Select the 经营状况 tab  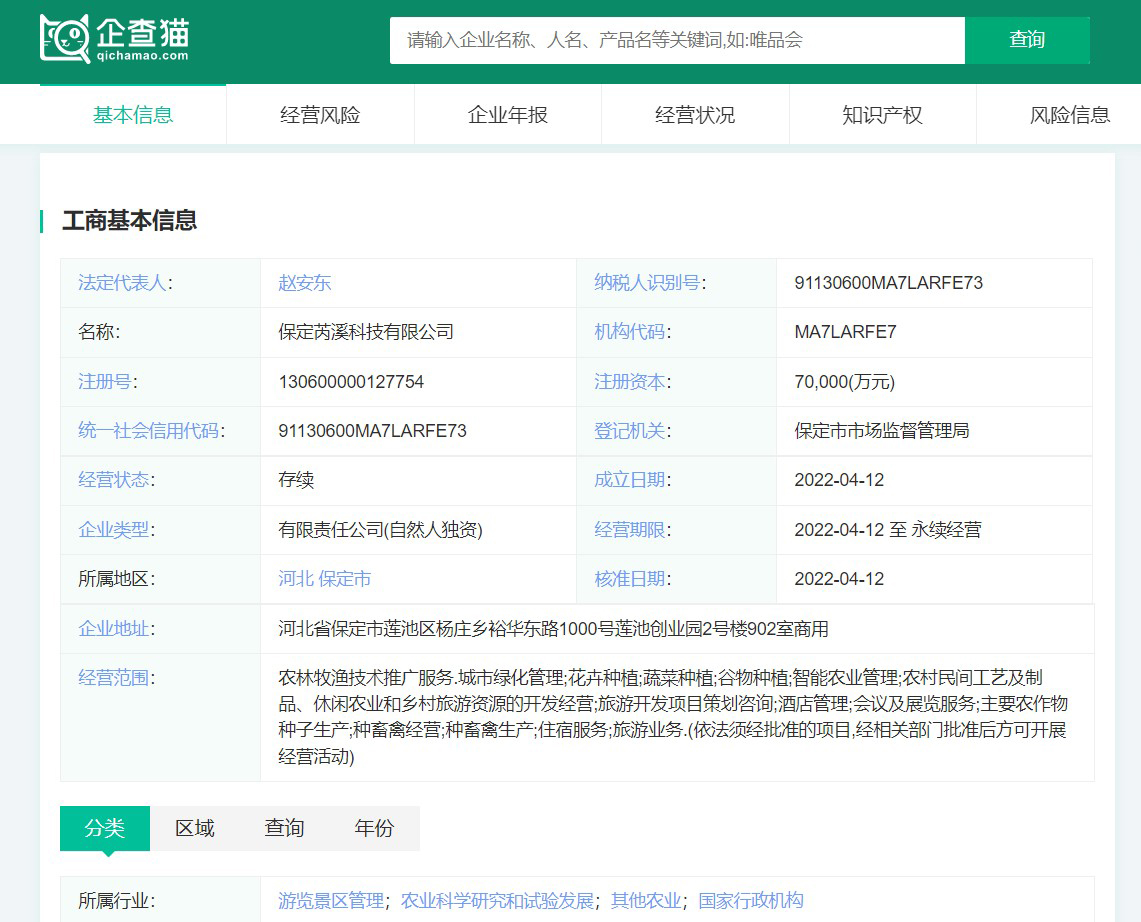[695, 115]
